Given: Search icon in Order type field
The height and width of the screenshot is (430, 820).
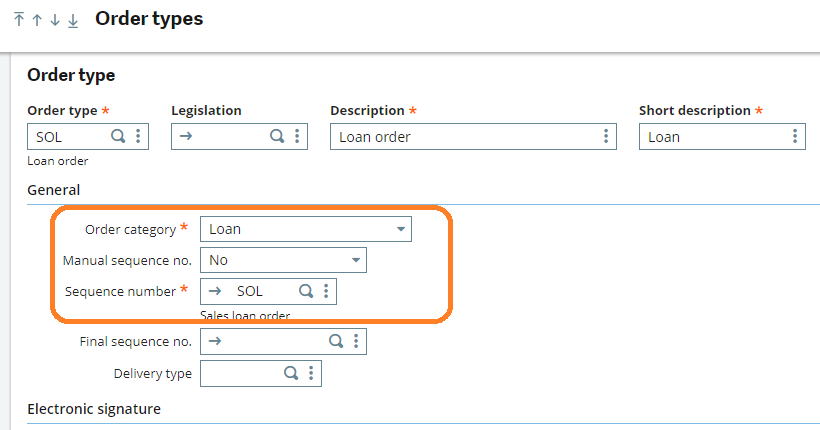Looking at the screenshot, I should 118,137.
